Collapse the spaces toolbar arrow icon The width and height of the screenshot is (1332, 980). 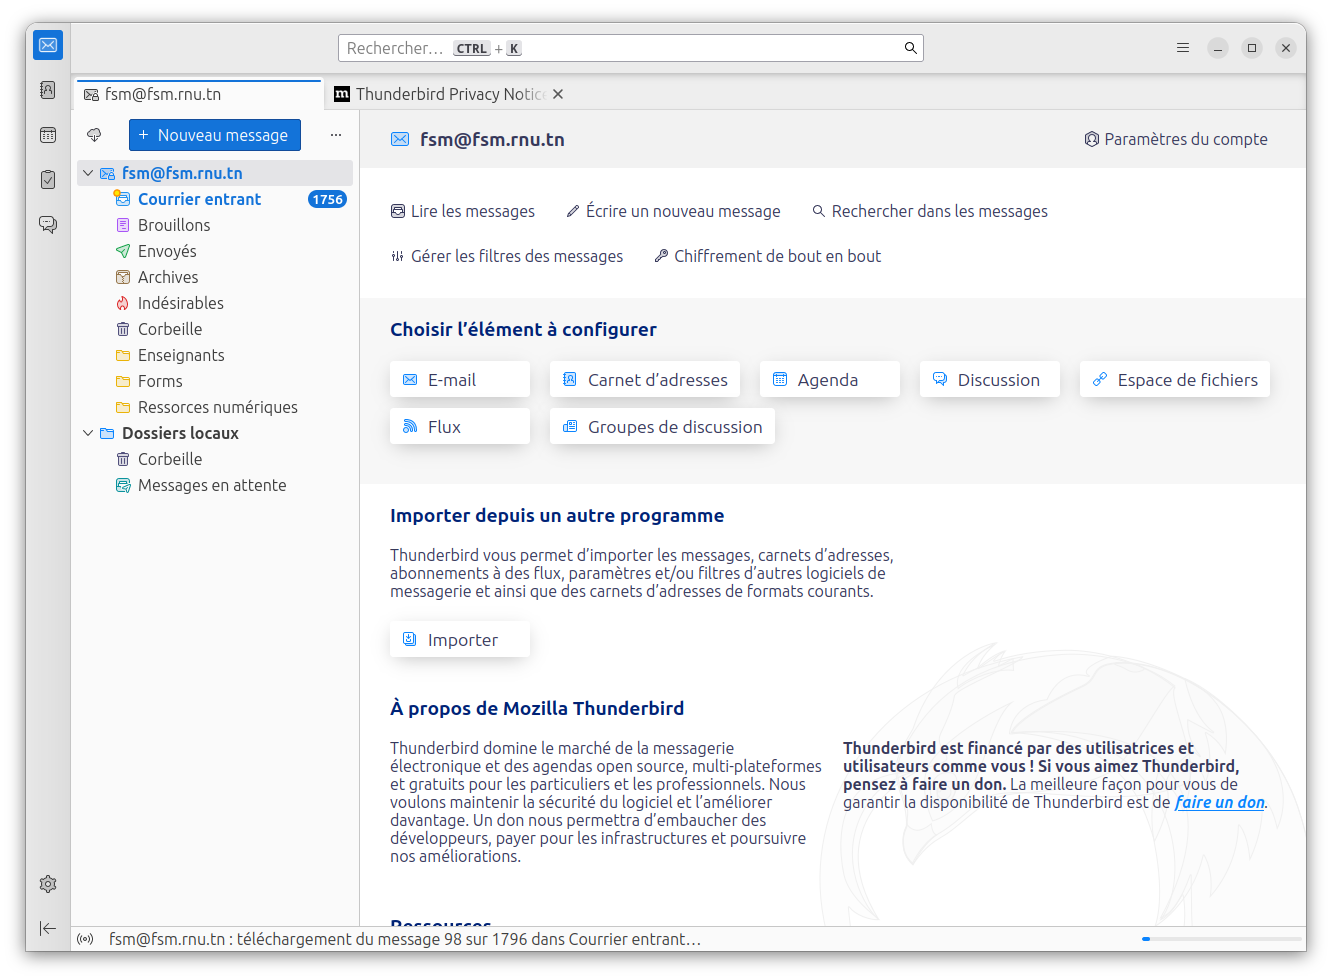point(48,929)
